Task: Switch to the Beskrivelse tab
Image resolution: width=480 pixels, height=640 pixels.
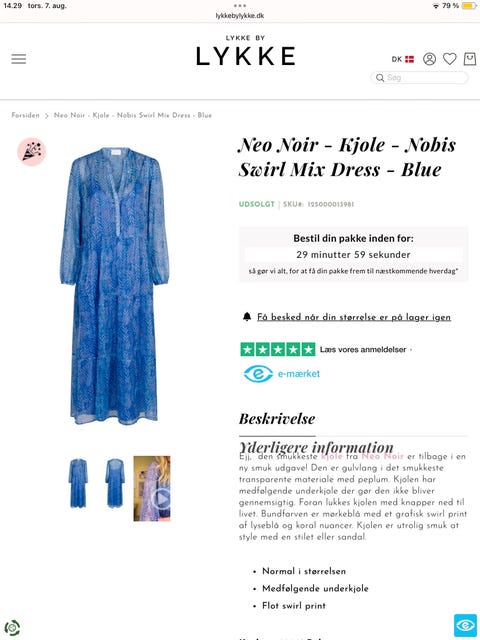Action: (x=277, y=419)
